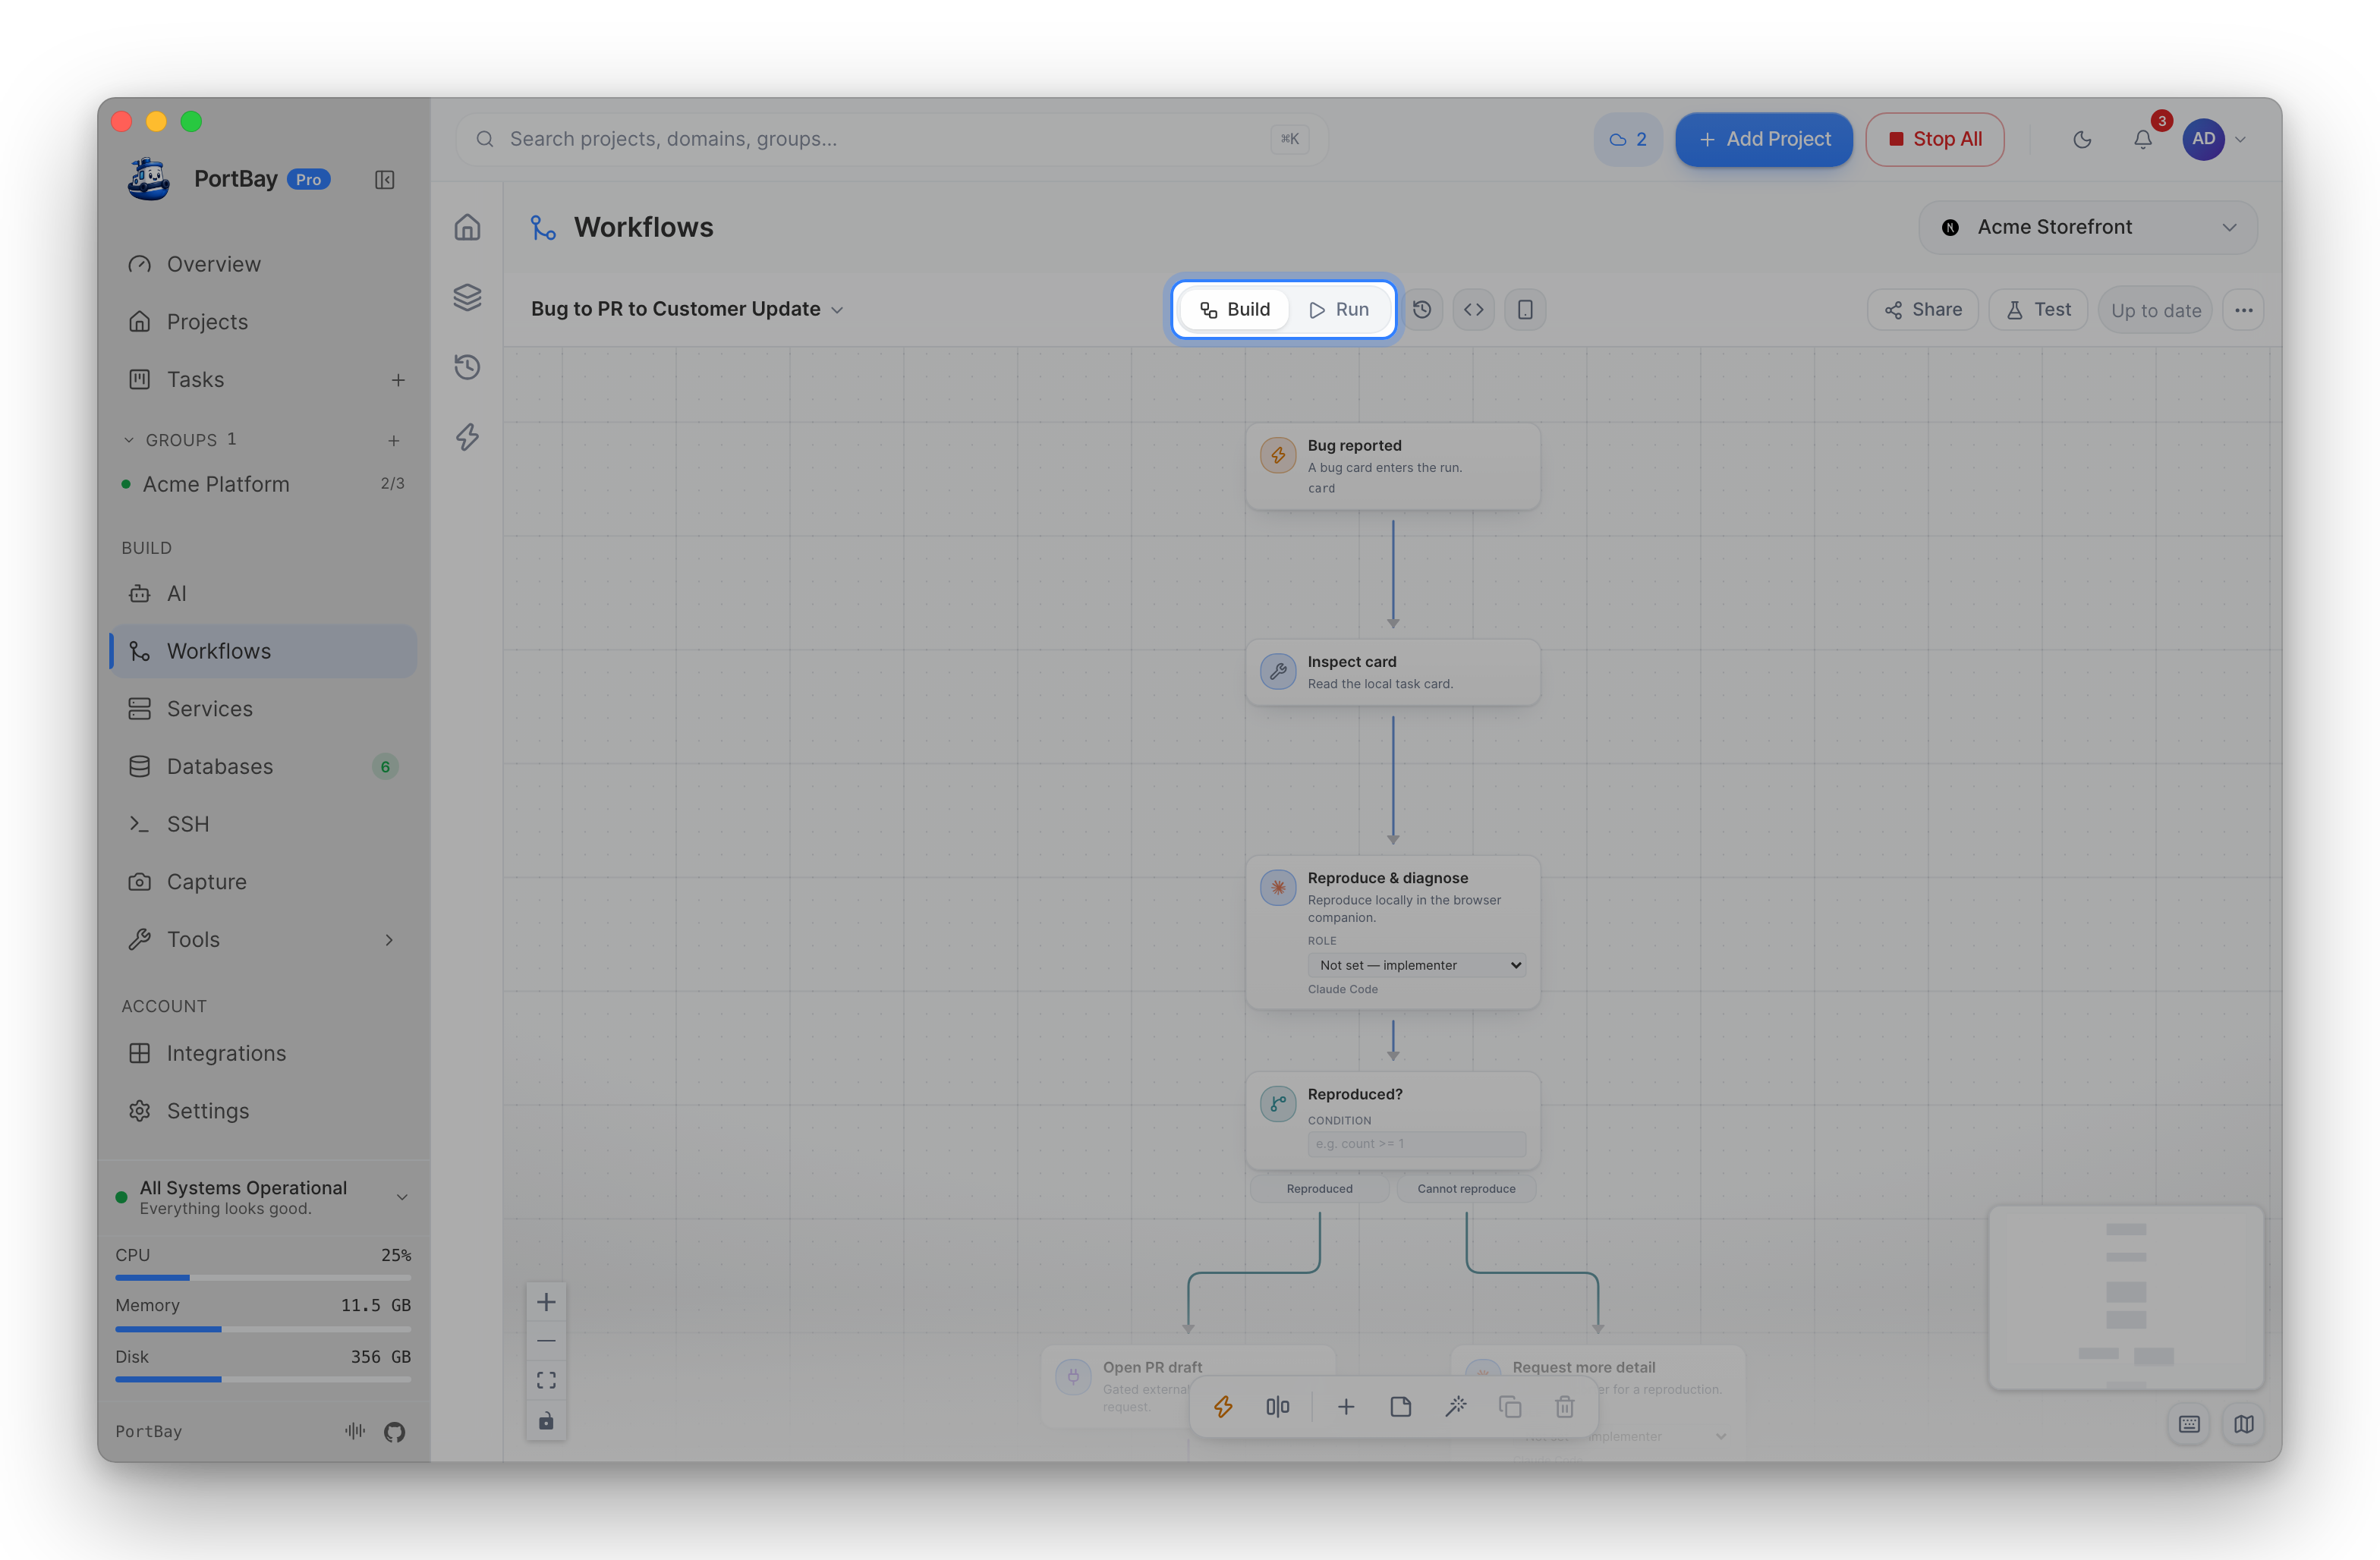2380x1560 pixels.
Task: Open the notifications bell
Action: (x=2142, y=139)
